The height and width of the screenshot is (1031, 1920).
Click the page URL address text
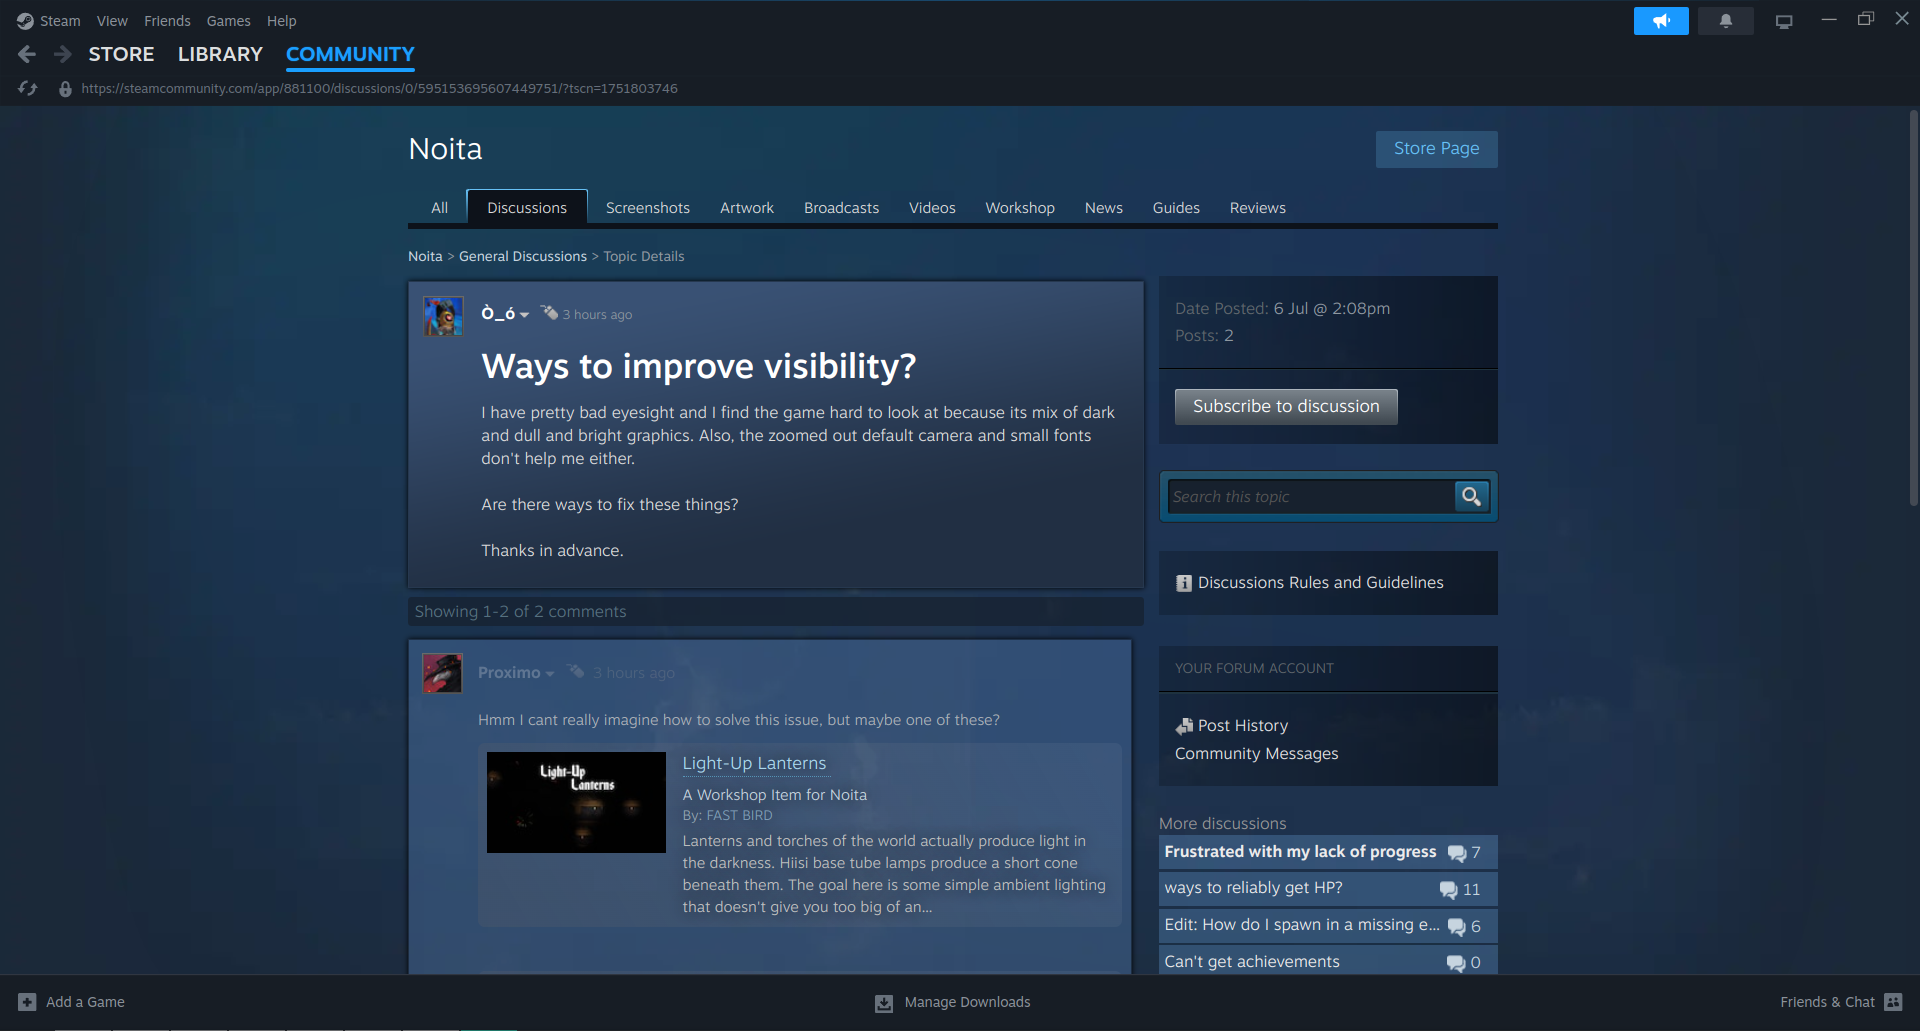pyautogui.click(x=379, y=89)
